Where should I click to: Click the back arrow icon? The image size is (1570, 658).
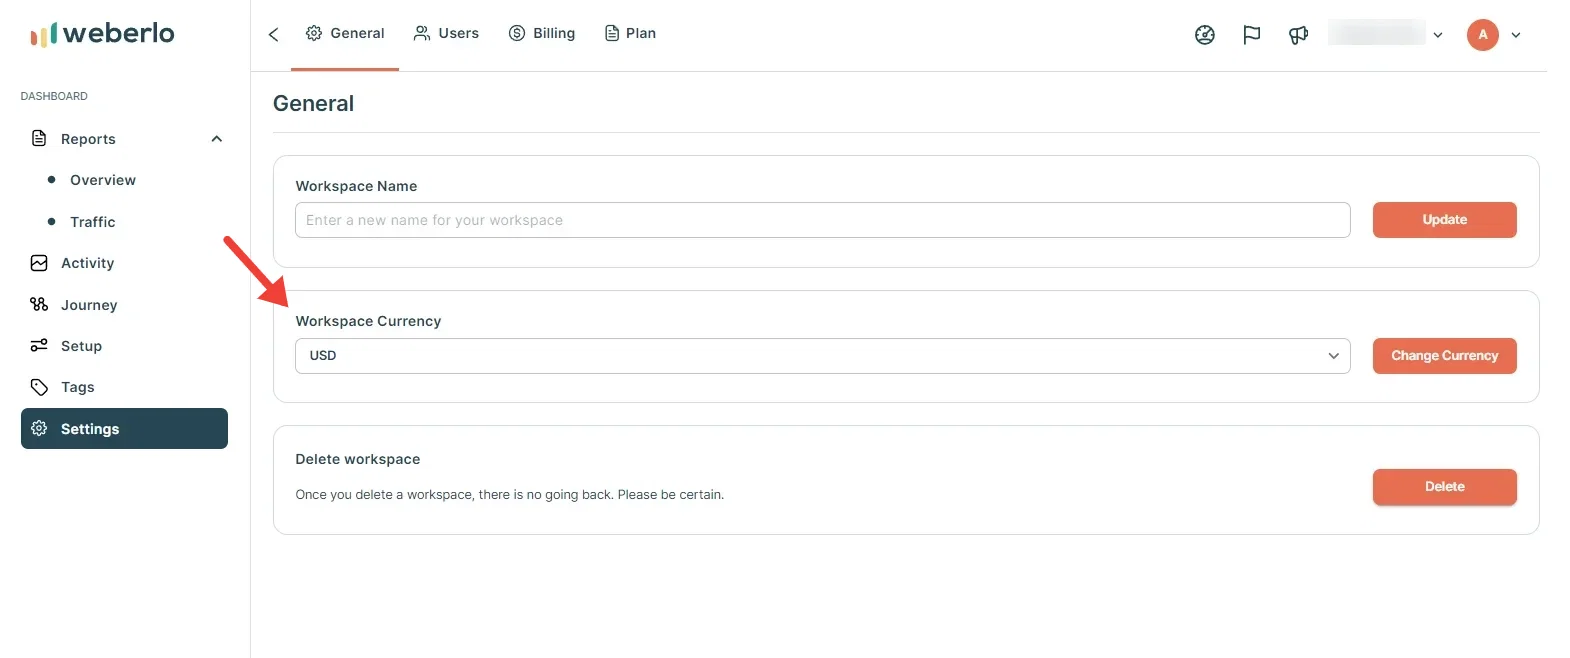click(273, 34)
